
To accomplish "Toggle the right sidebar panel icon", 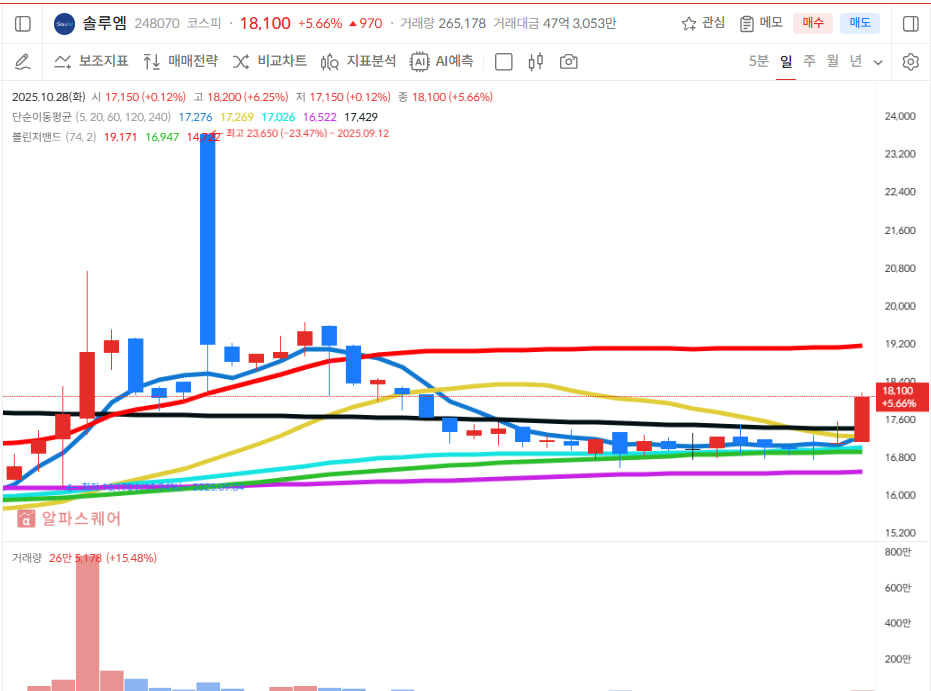I will [x=910, y=23].
